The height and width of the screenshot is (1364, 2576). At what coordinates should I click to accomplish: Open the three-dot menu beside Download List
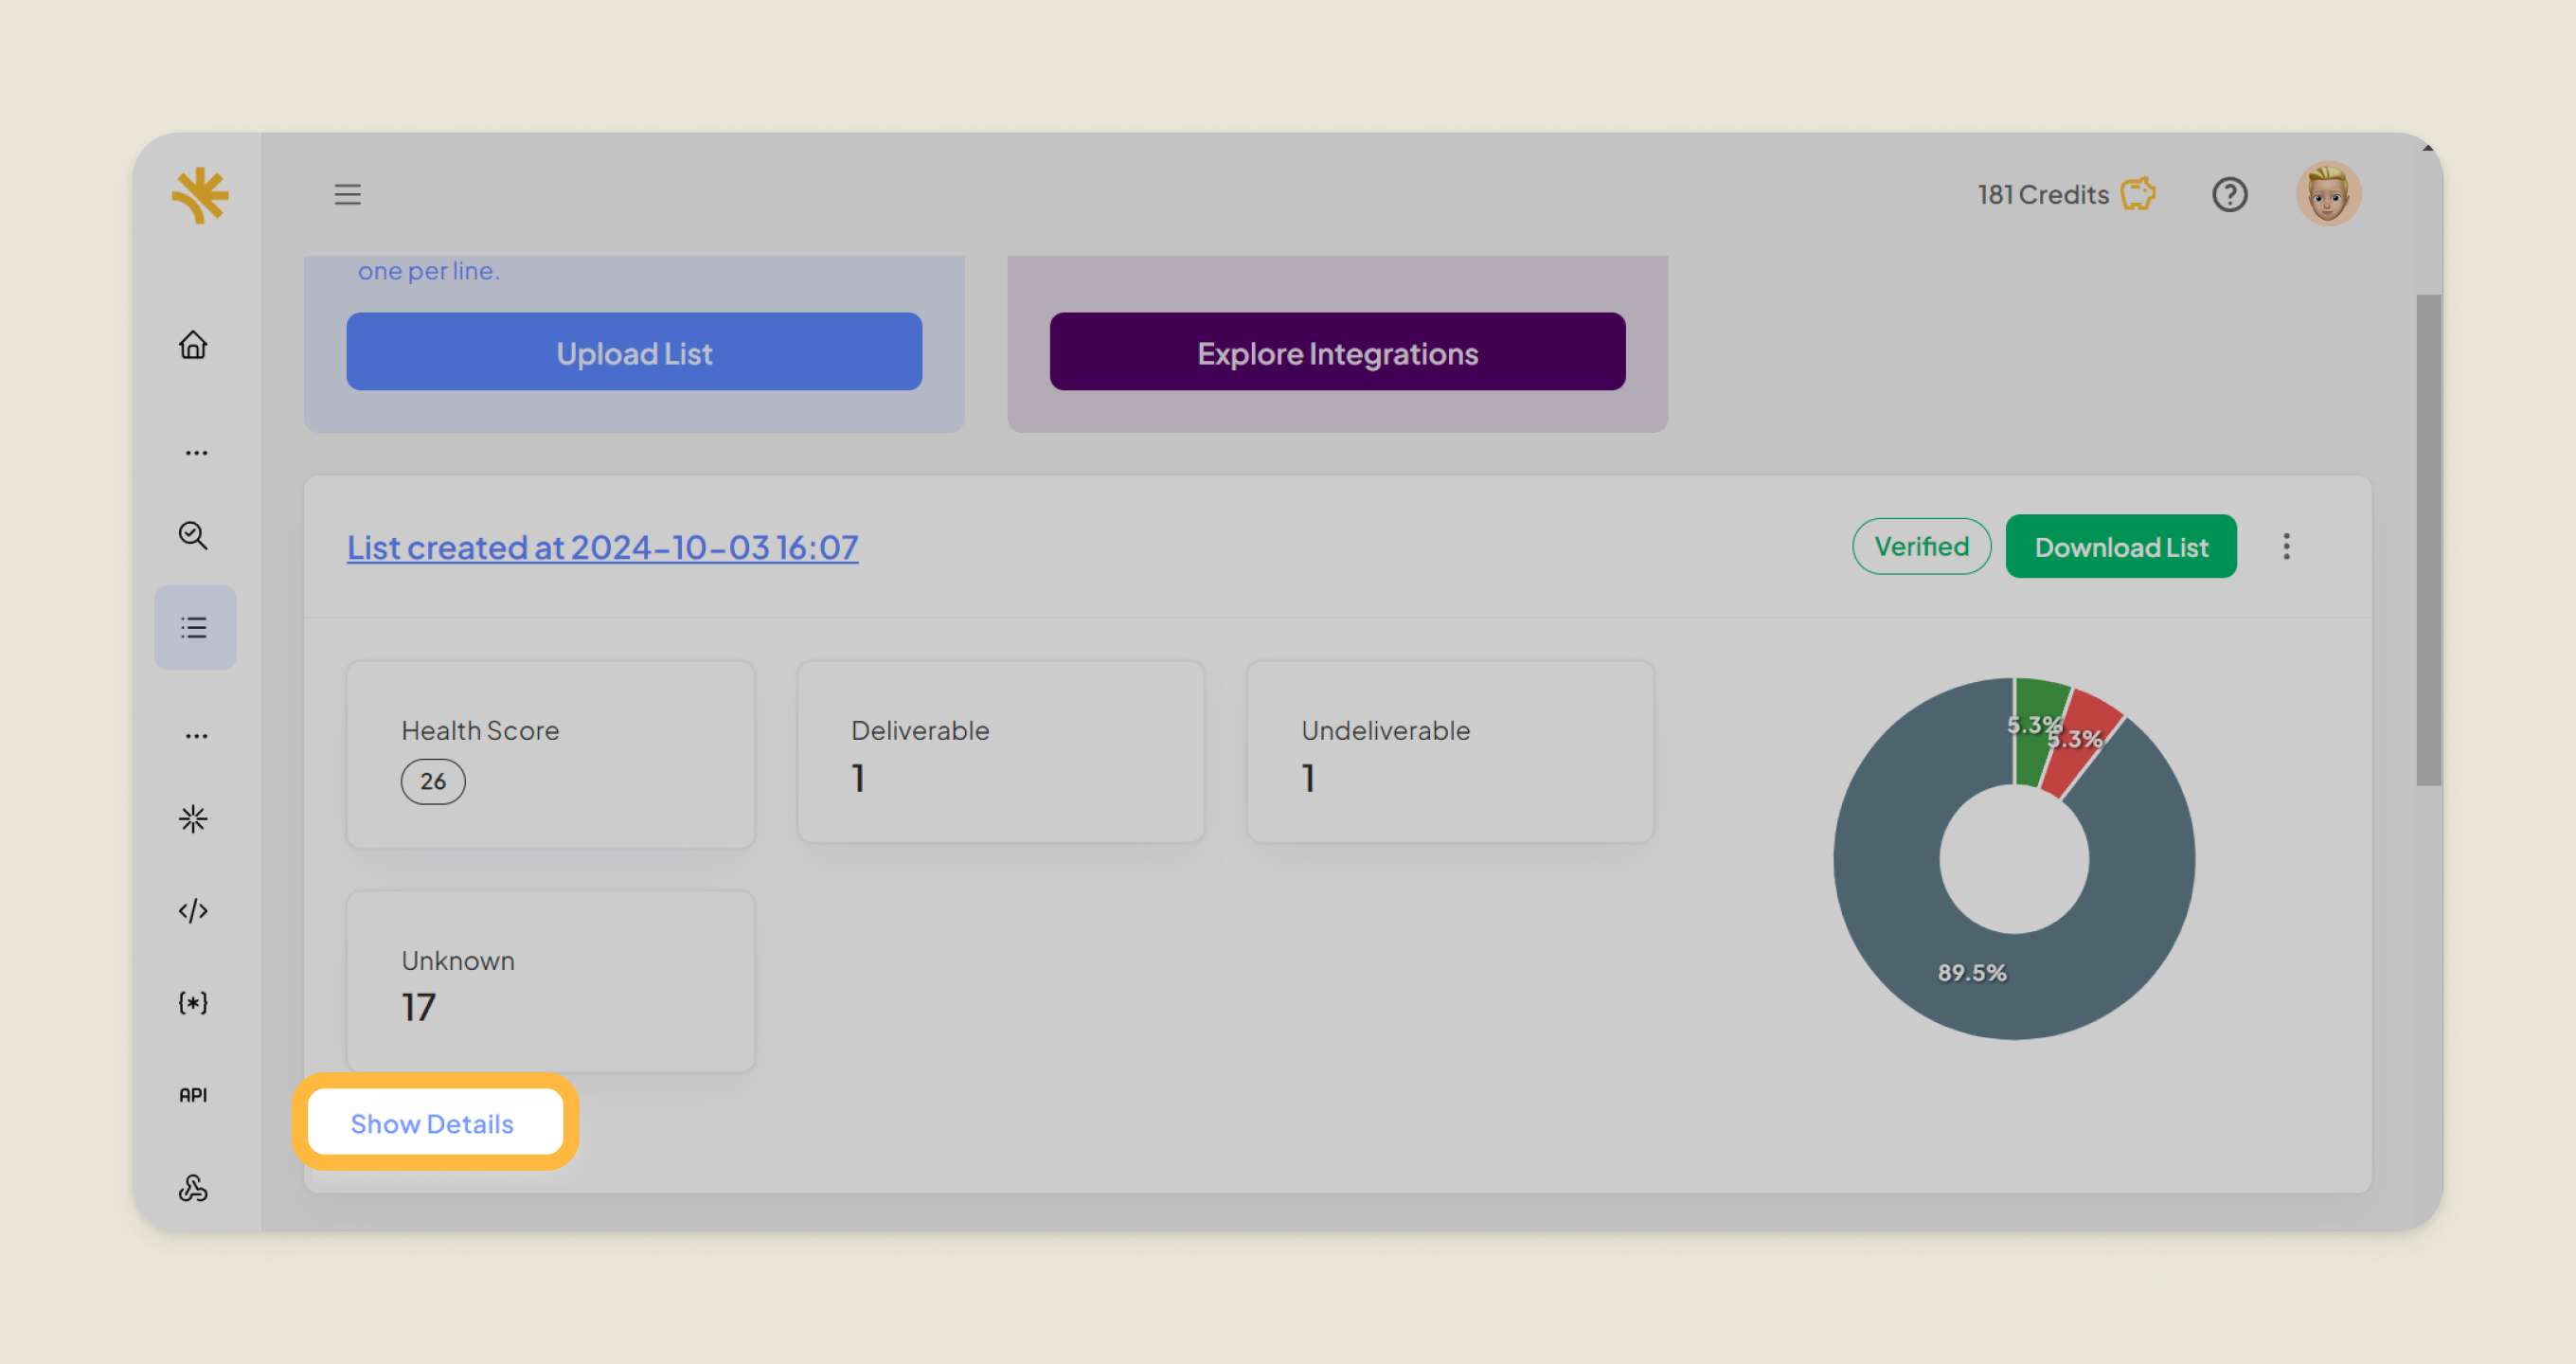click(x=2287, y=546)
